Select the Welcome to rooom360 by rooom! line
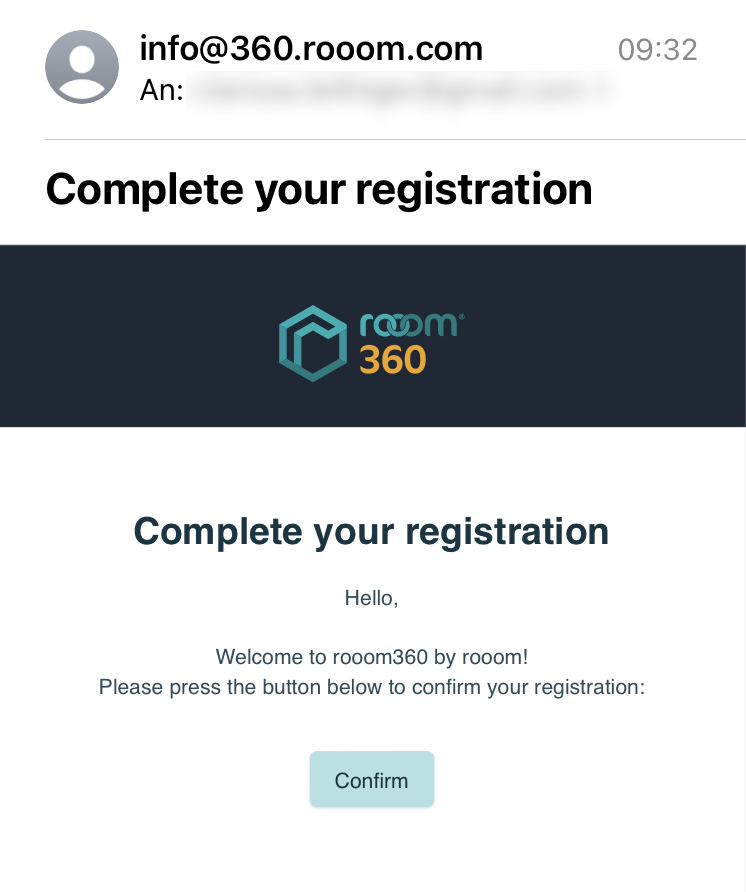 [x=372, y=657]
